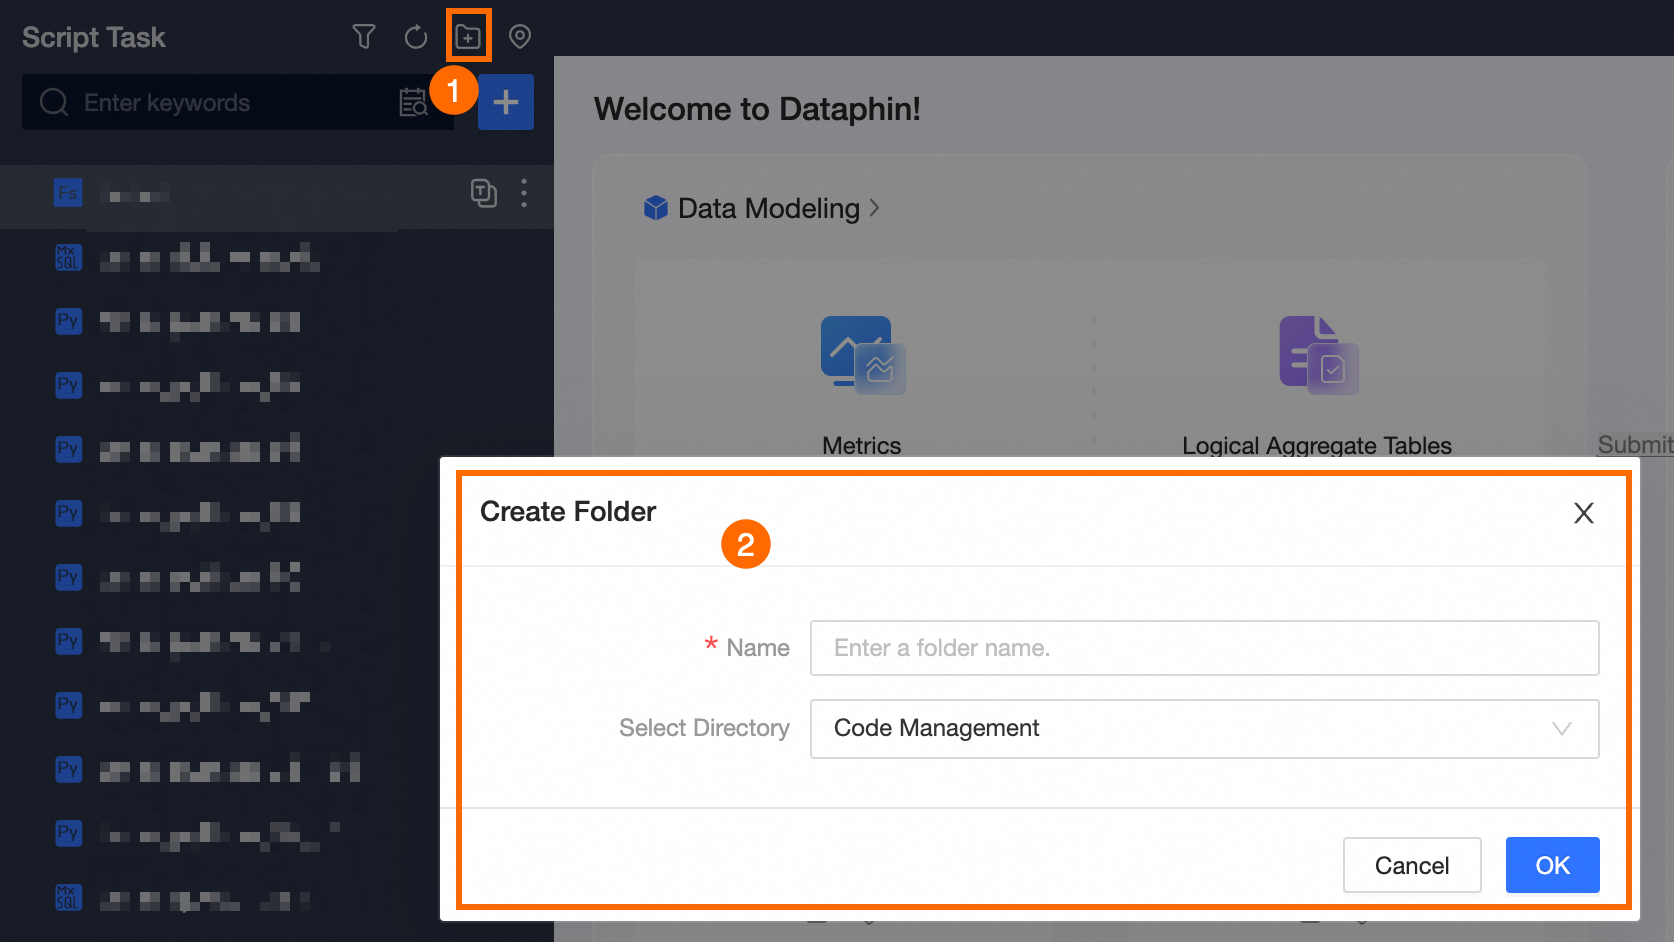
Task: Click the blue plus button to create task
Action: (505, 102)
